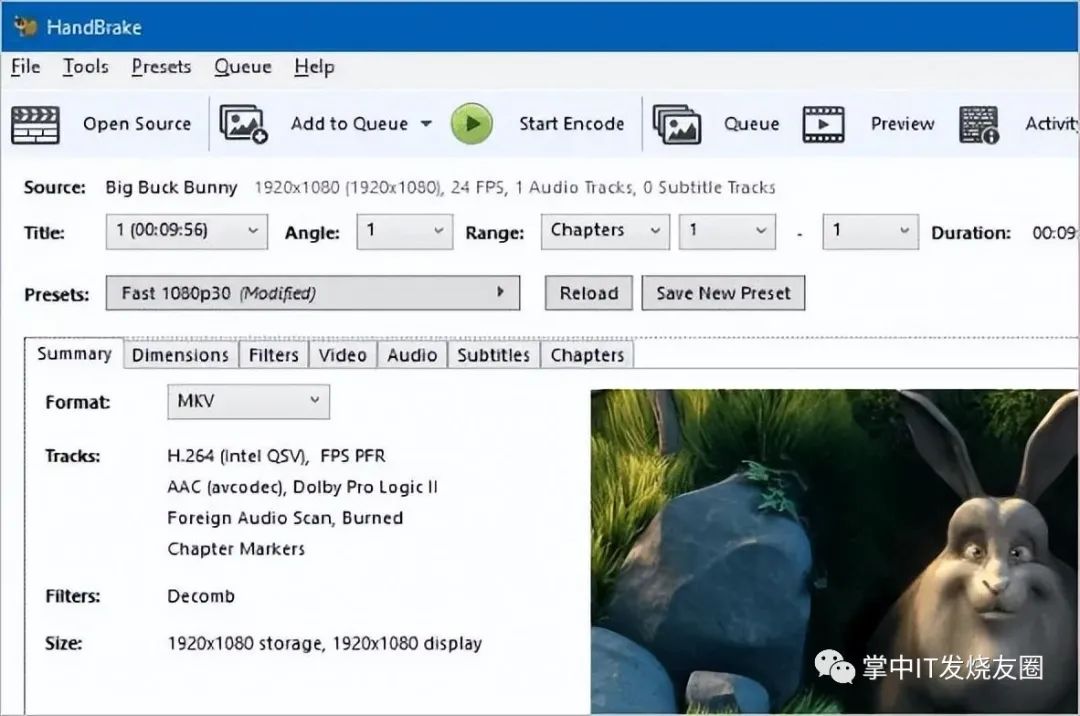Click the HandBrake app logo in title bar

coord(25,26)
